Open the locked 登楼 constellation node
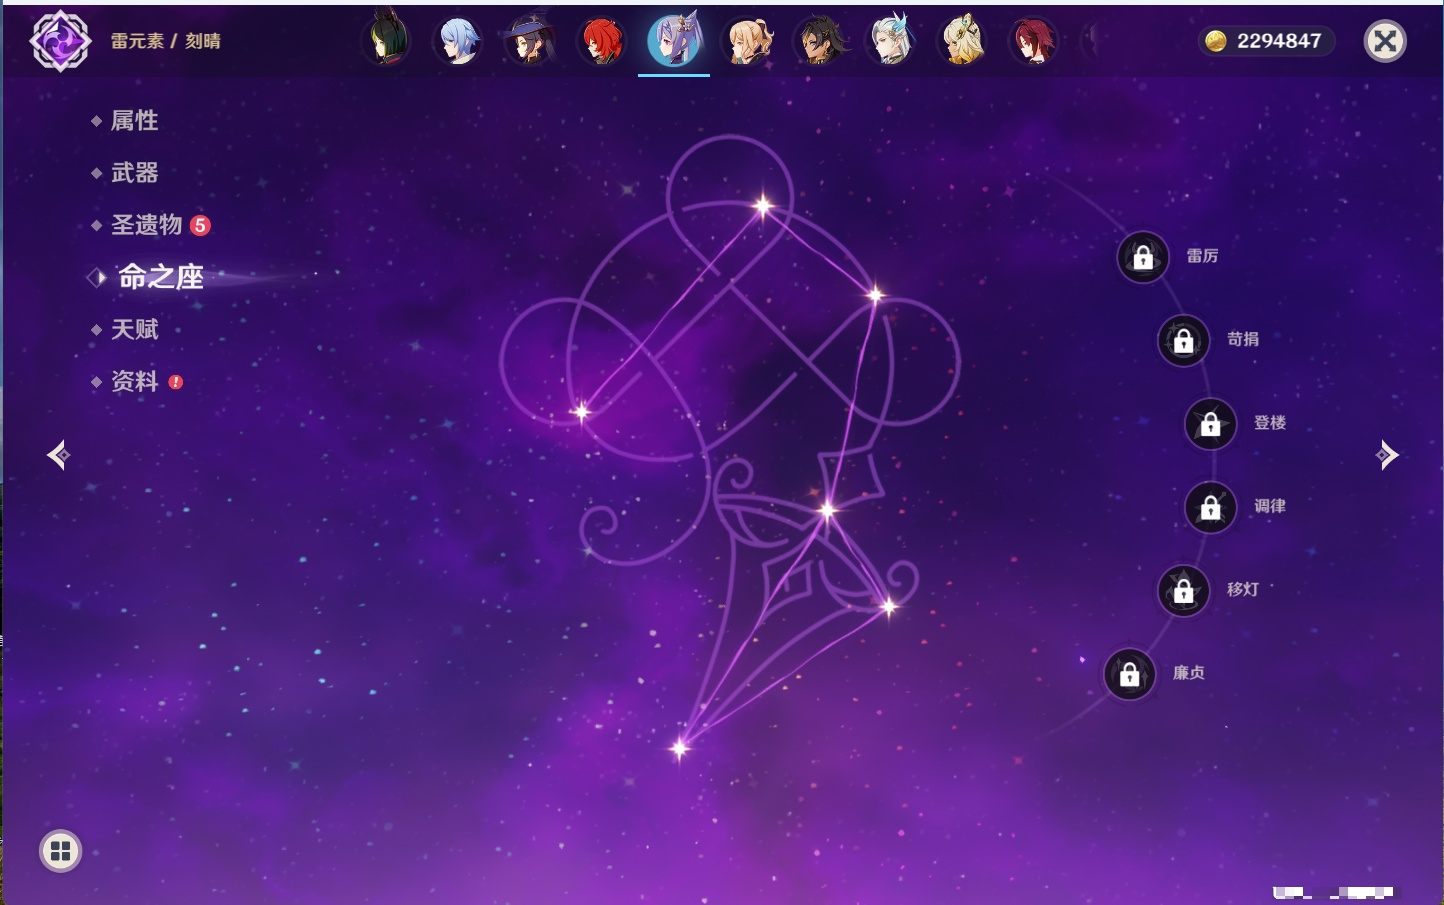1444x905 pixels. click(1211, 424)
